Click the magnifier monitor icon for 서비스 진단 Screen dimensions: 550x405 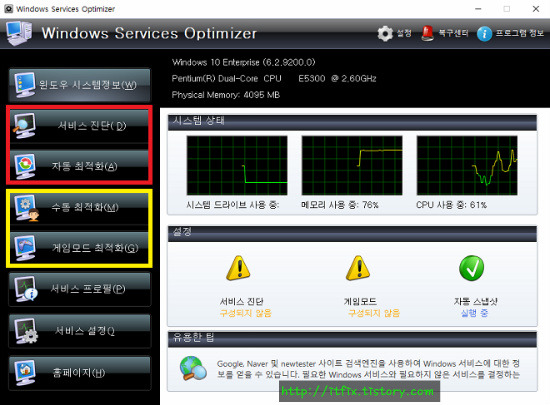24,126
